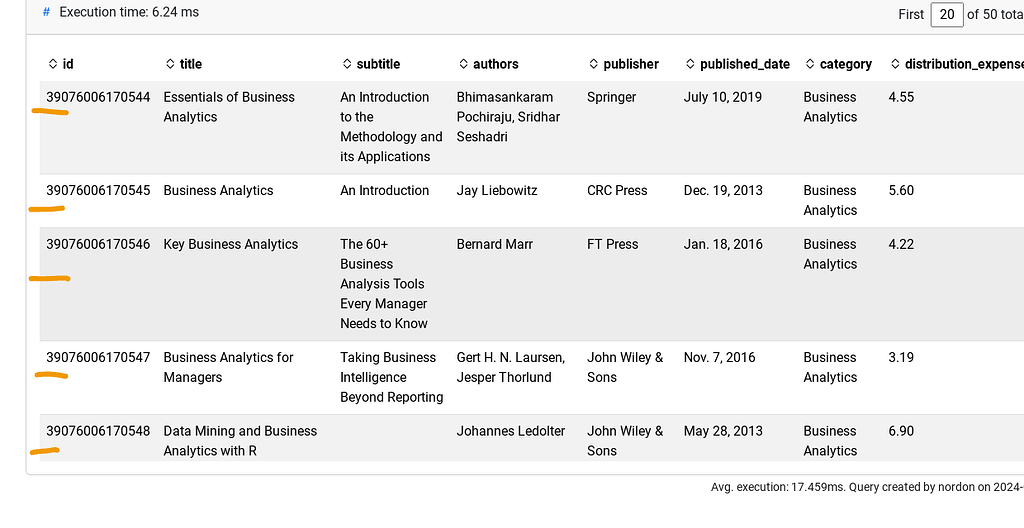
Task: Sort by subtitle using its arrow icon
Action: (x=347, y=64)
